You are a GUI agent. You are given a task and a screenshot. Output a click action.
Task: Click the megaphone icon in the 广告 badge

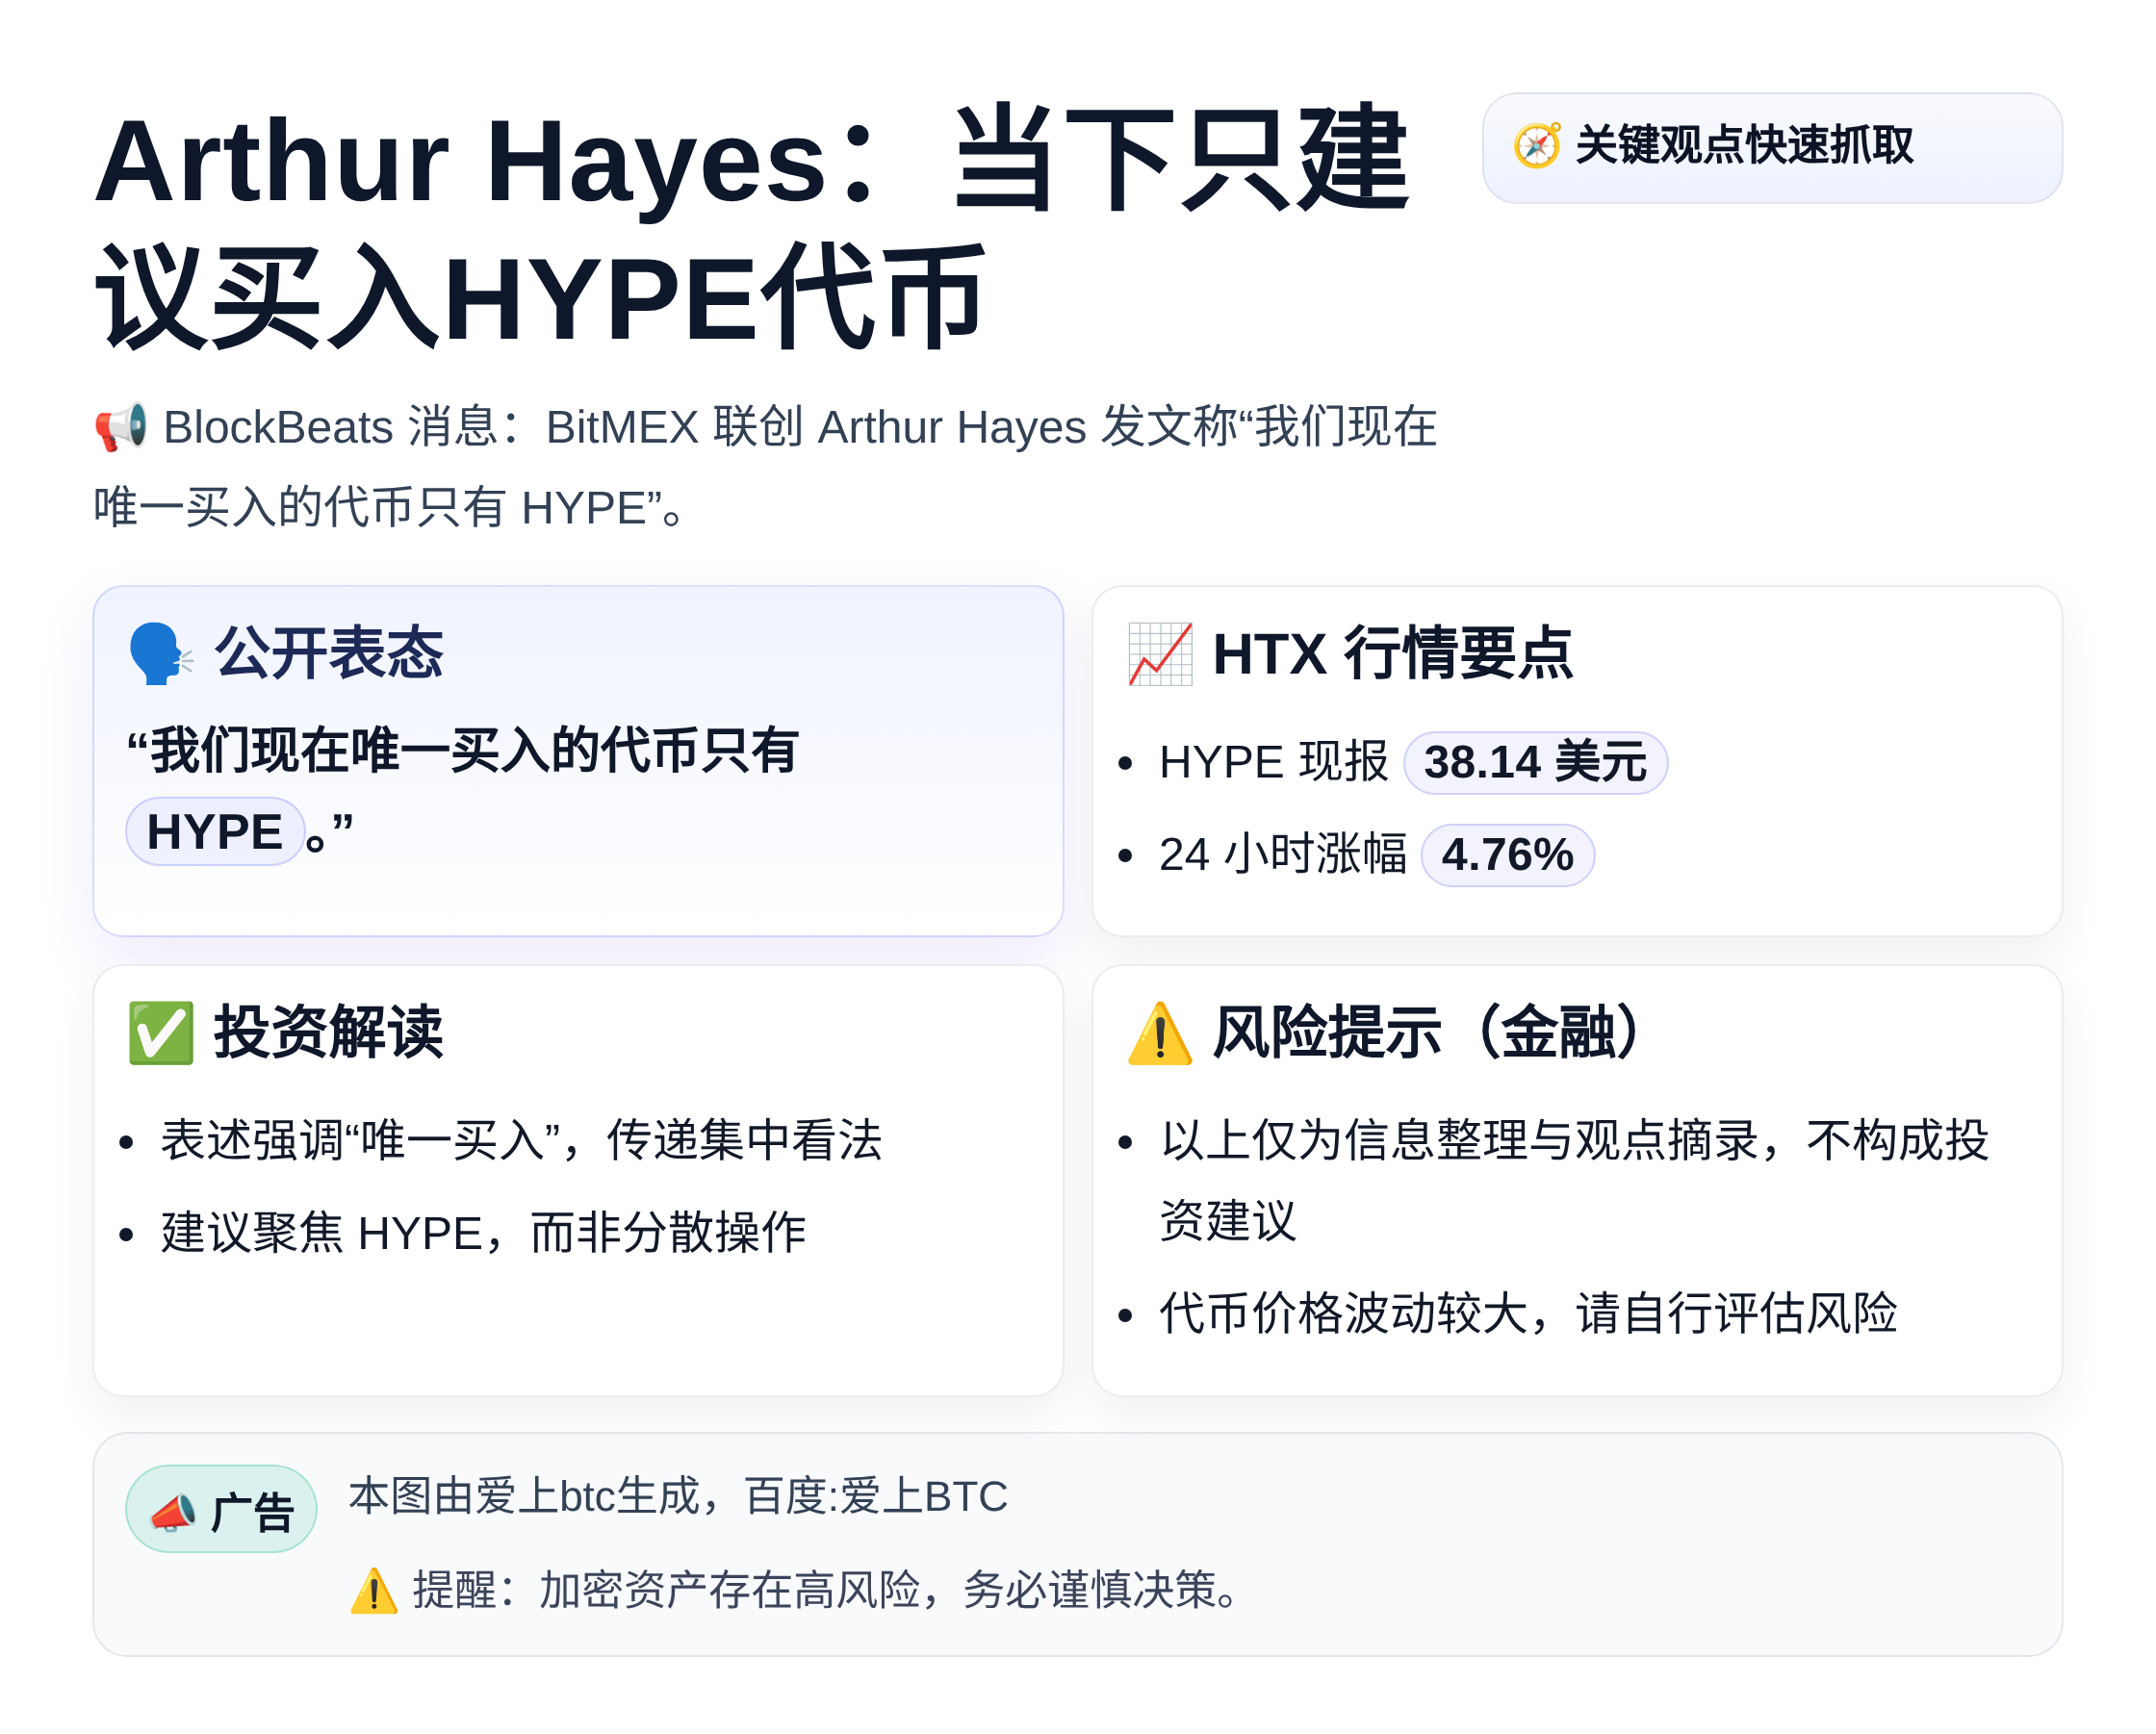[173, 1512]
